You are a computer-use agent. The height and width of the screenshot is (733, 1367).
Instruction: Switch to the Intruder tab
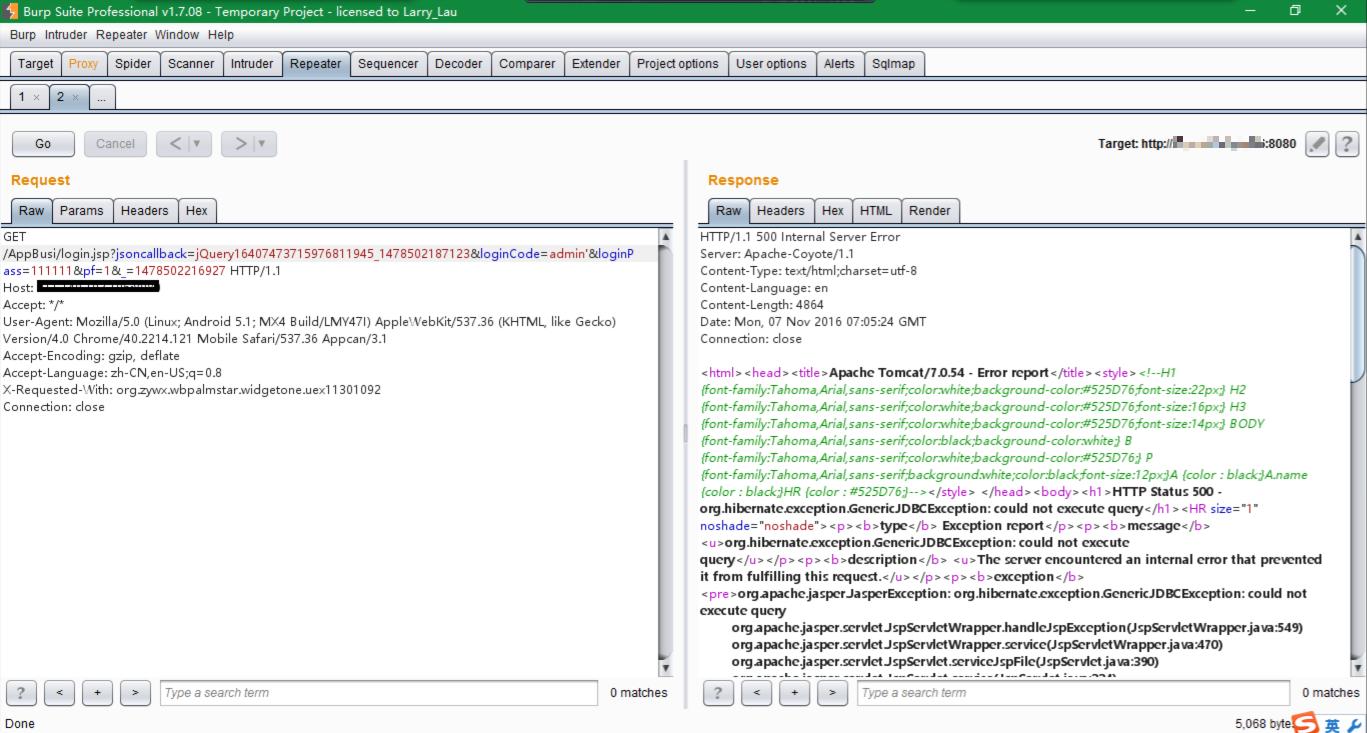click(252, 64)
